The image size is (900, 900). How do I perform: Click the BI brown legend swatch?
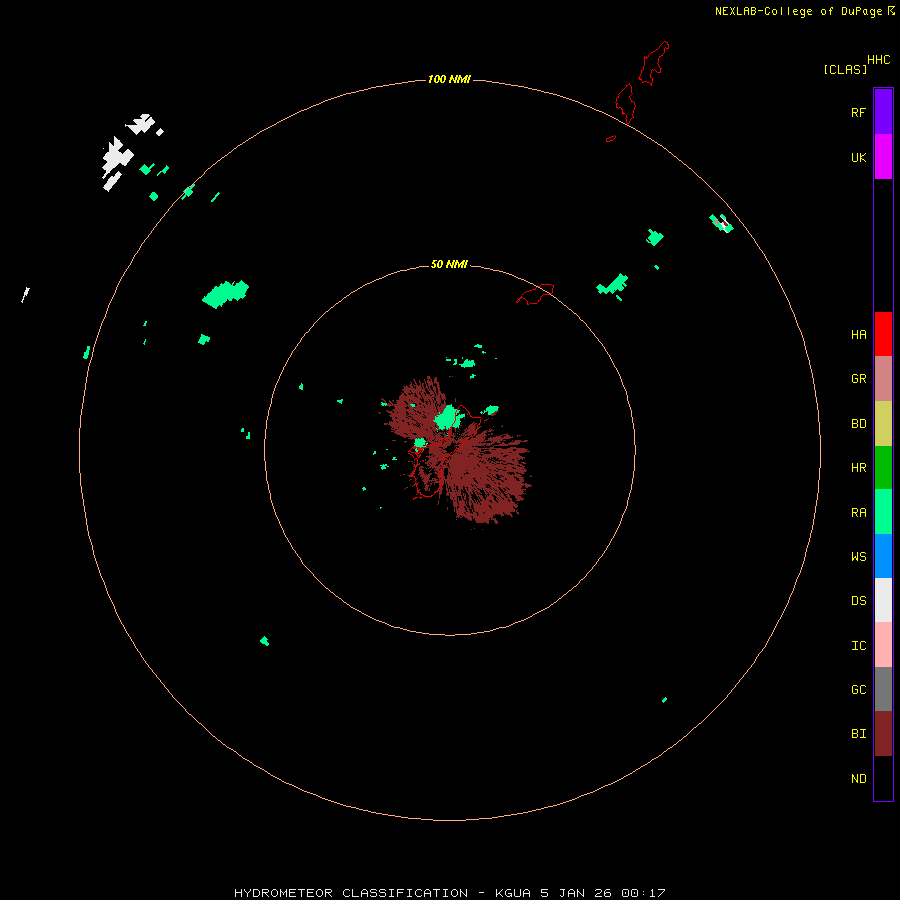[x=883, y=734]
